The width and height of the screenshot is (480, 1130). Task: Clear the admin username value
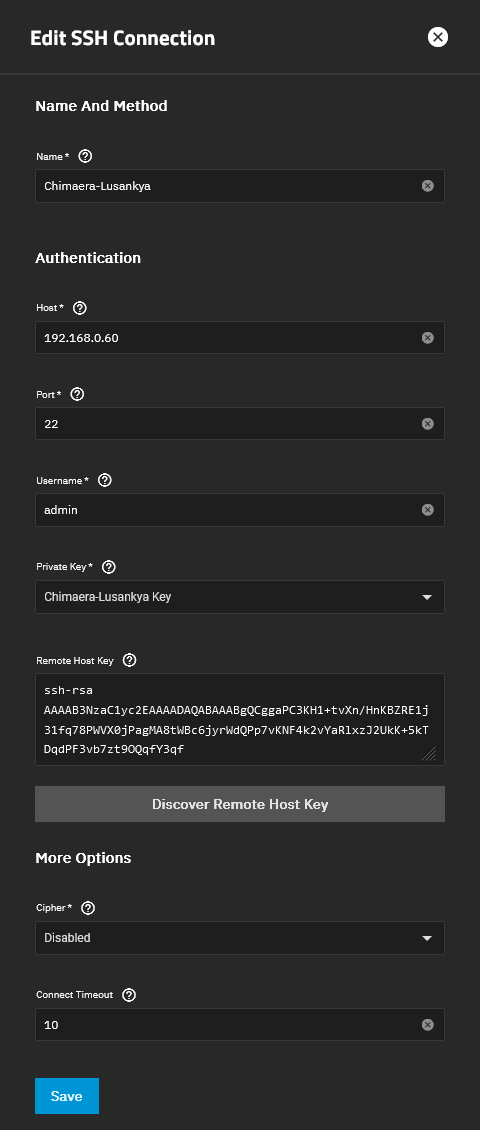pyautogui.click(x=427, y=510)
